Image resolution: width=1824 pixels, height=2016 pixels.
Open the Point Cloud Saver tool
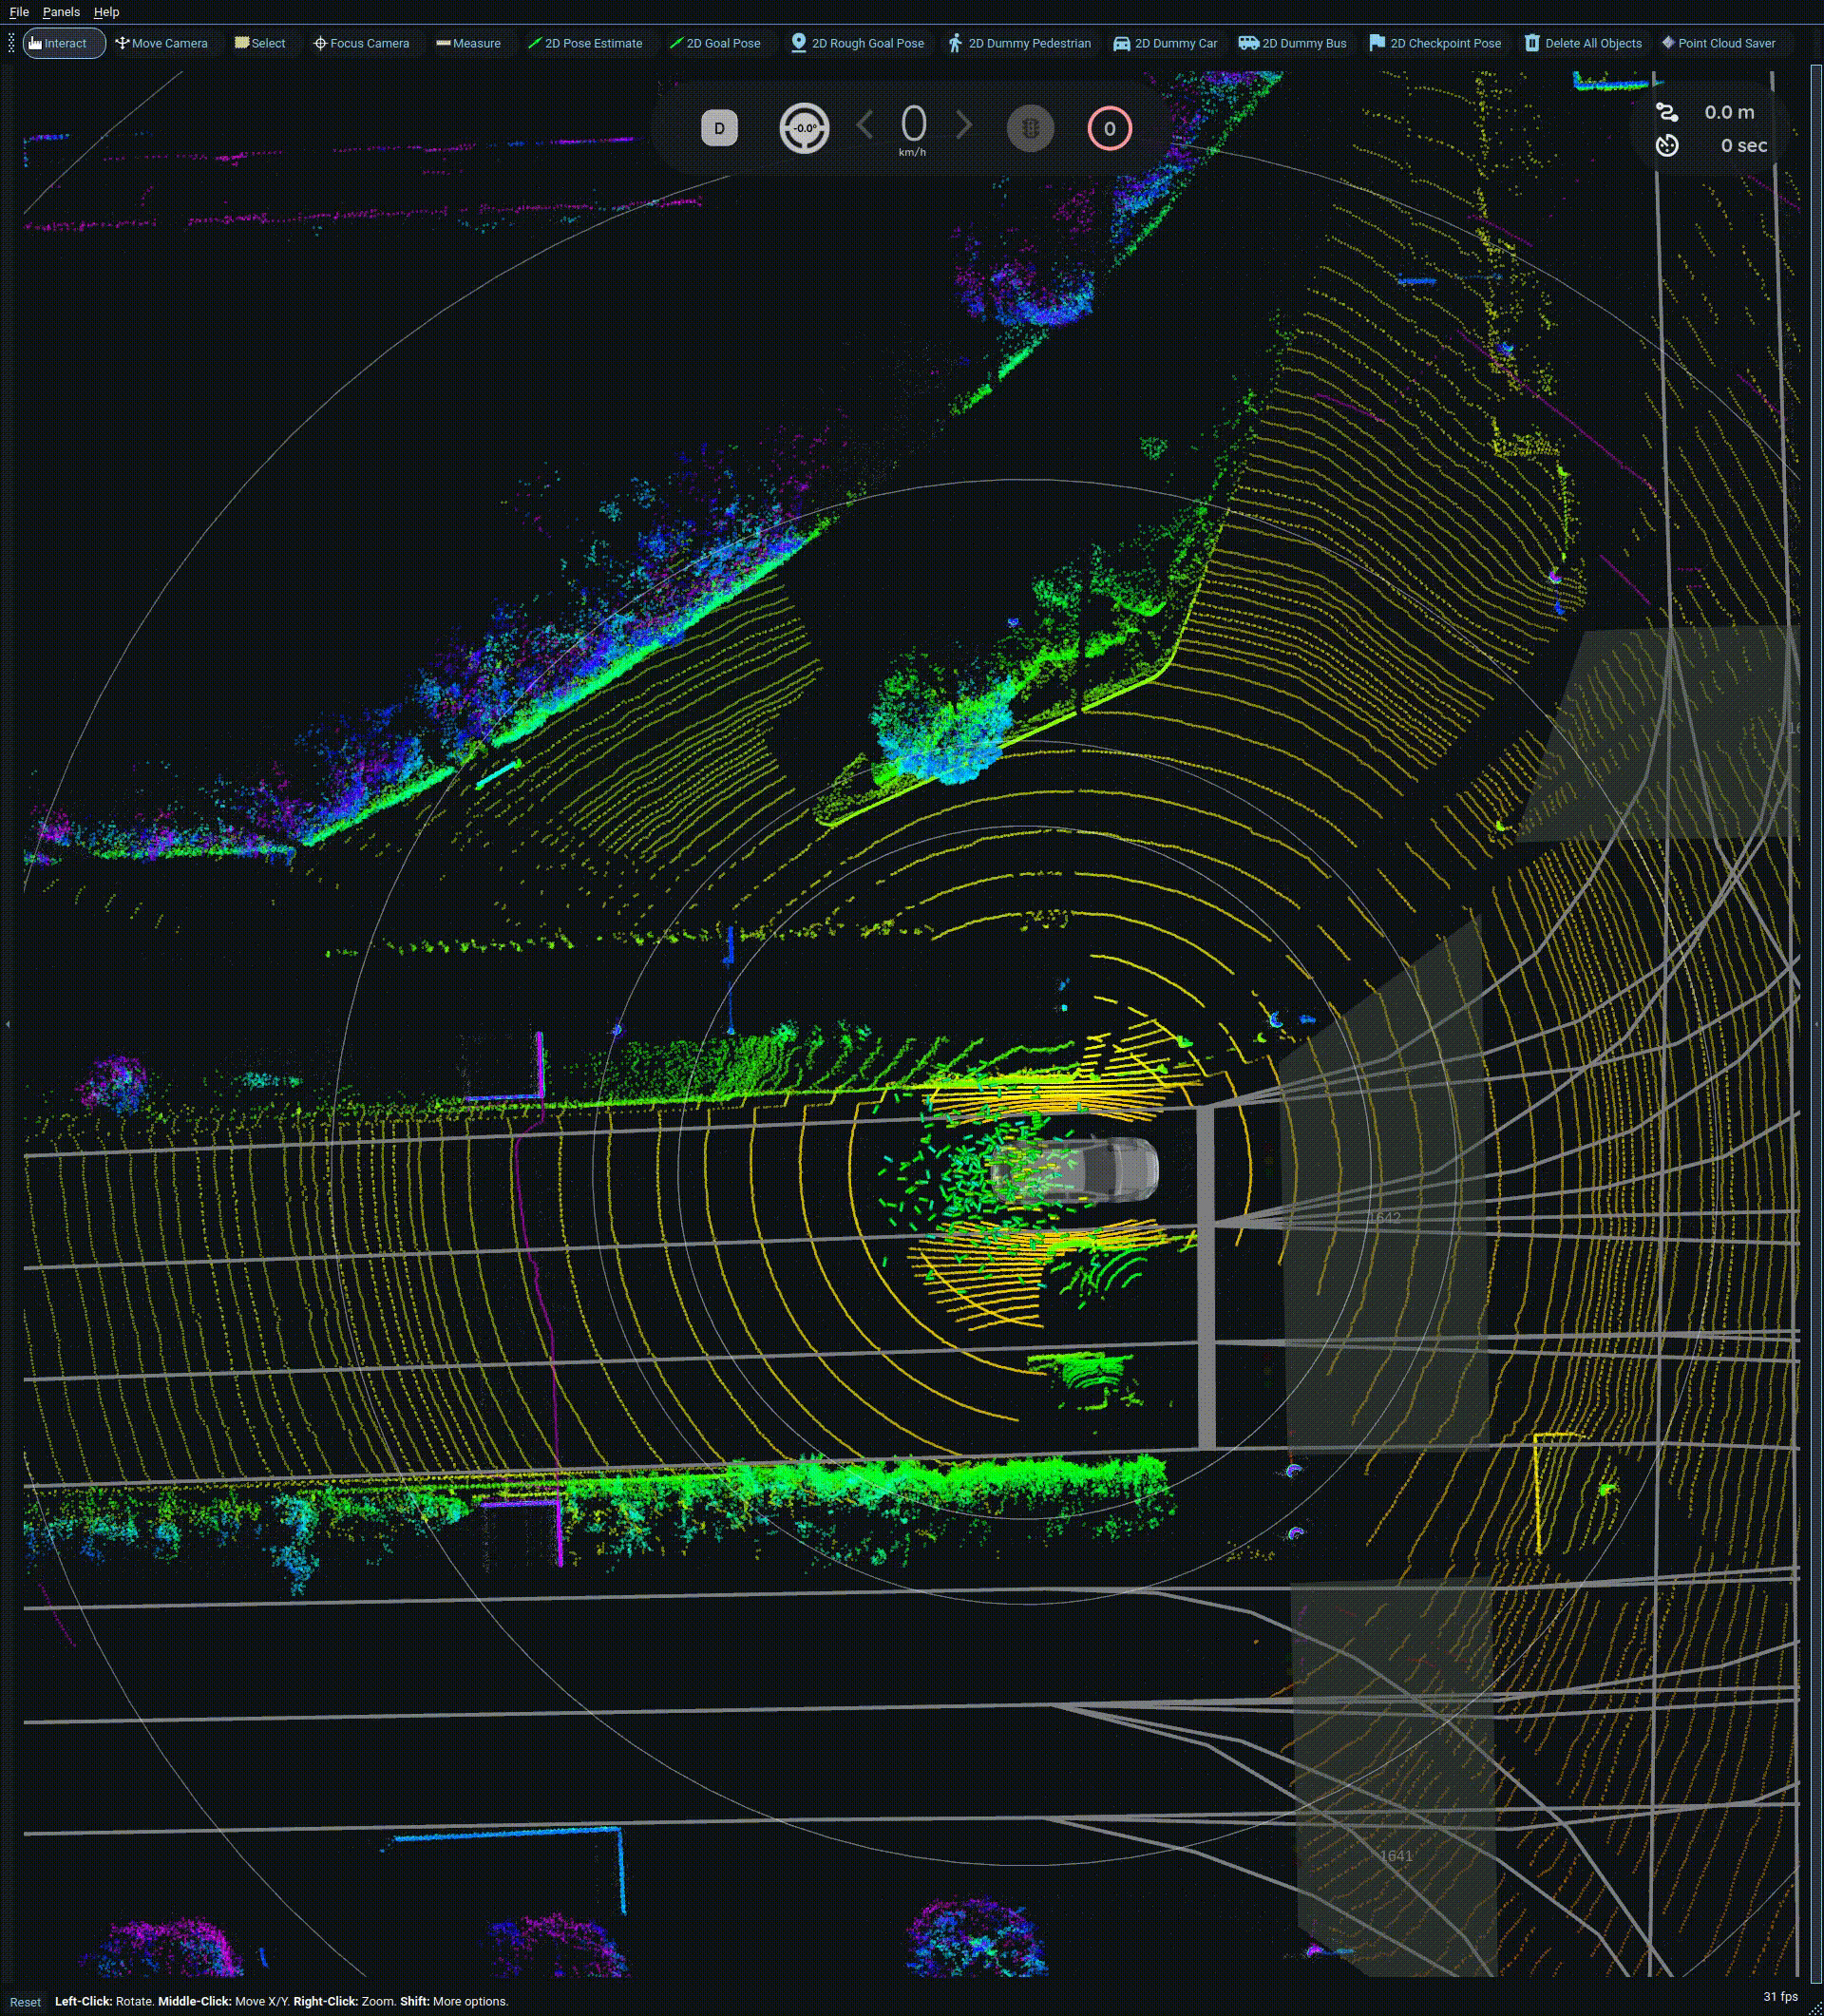(x=1717, y=43)
